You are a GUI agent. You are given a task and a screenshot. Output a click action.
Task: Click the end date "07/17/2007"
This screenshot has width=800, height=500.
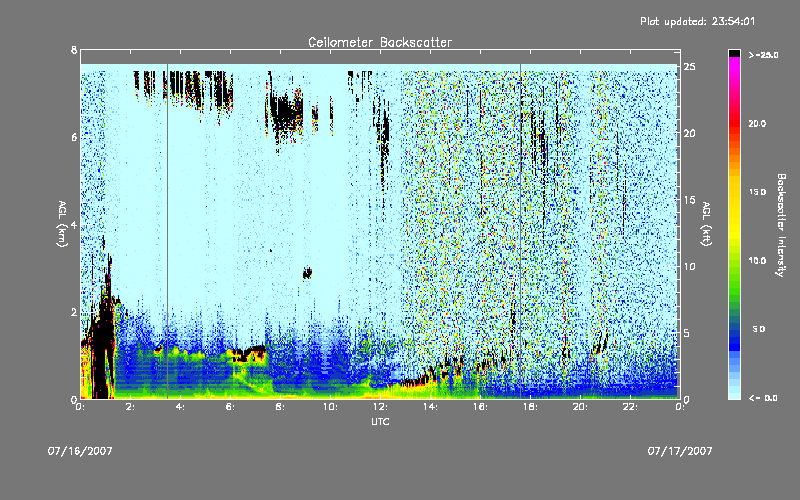point(680,451)
